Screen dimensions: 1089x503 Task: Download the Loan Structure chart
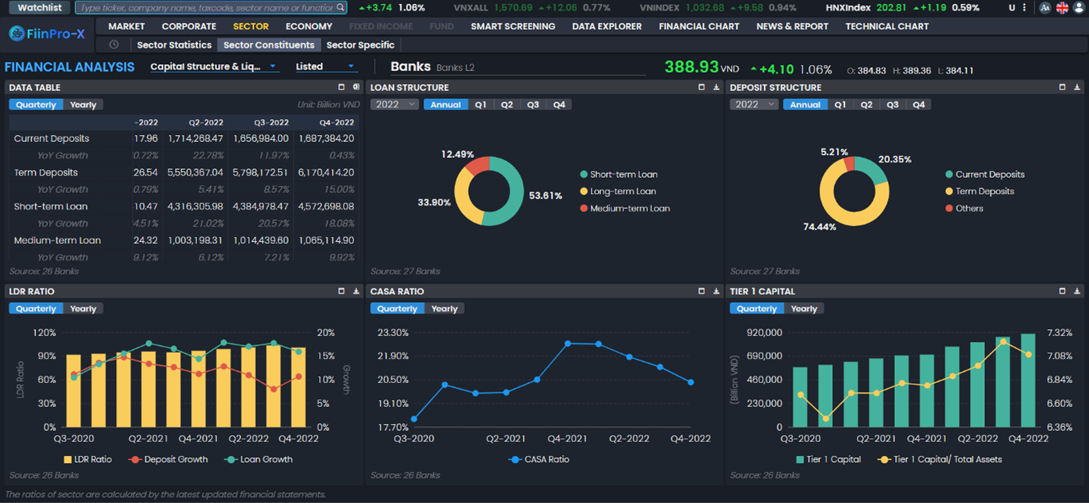pos(716,88)
